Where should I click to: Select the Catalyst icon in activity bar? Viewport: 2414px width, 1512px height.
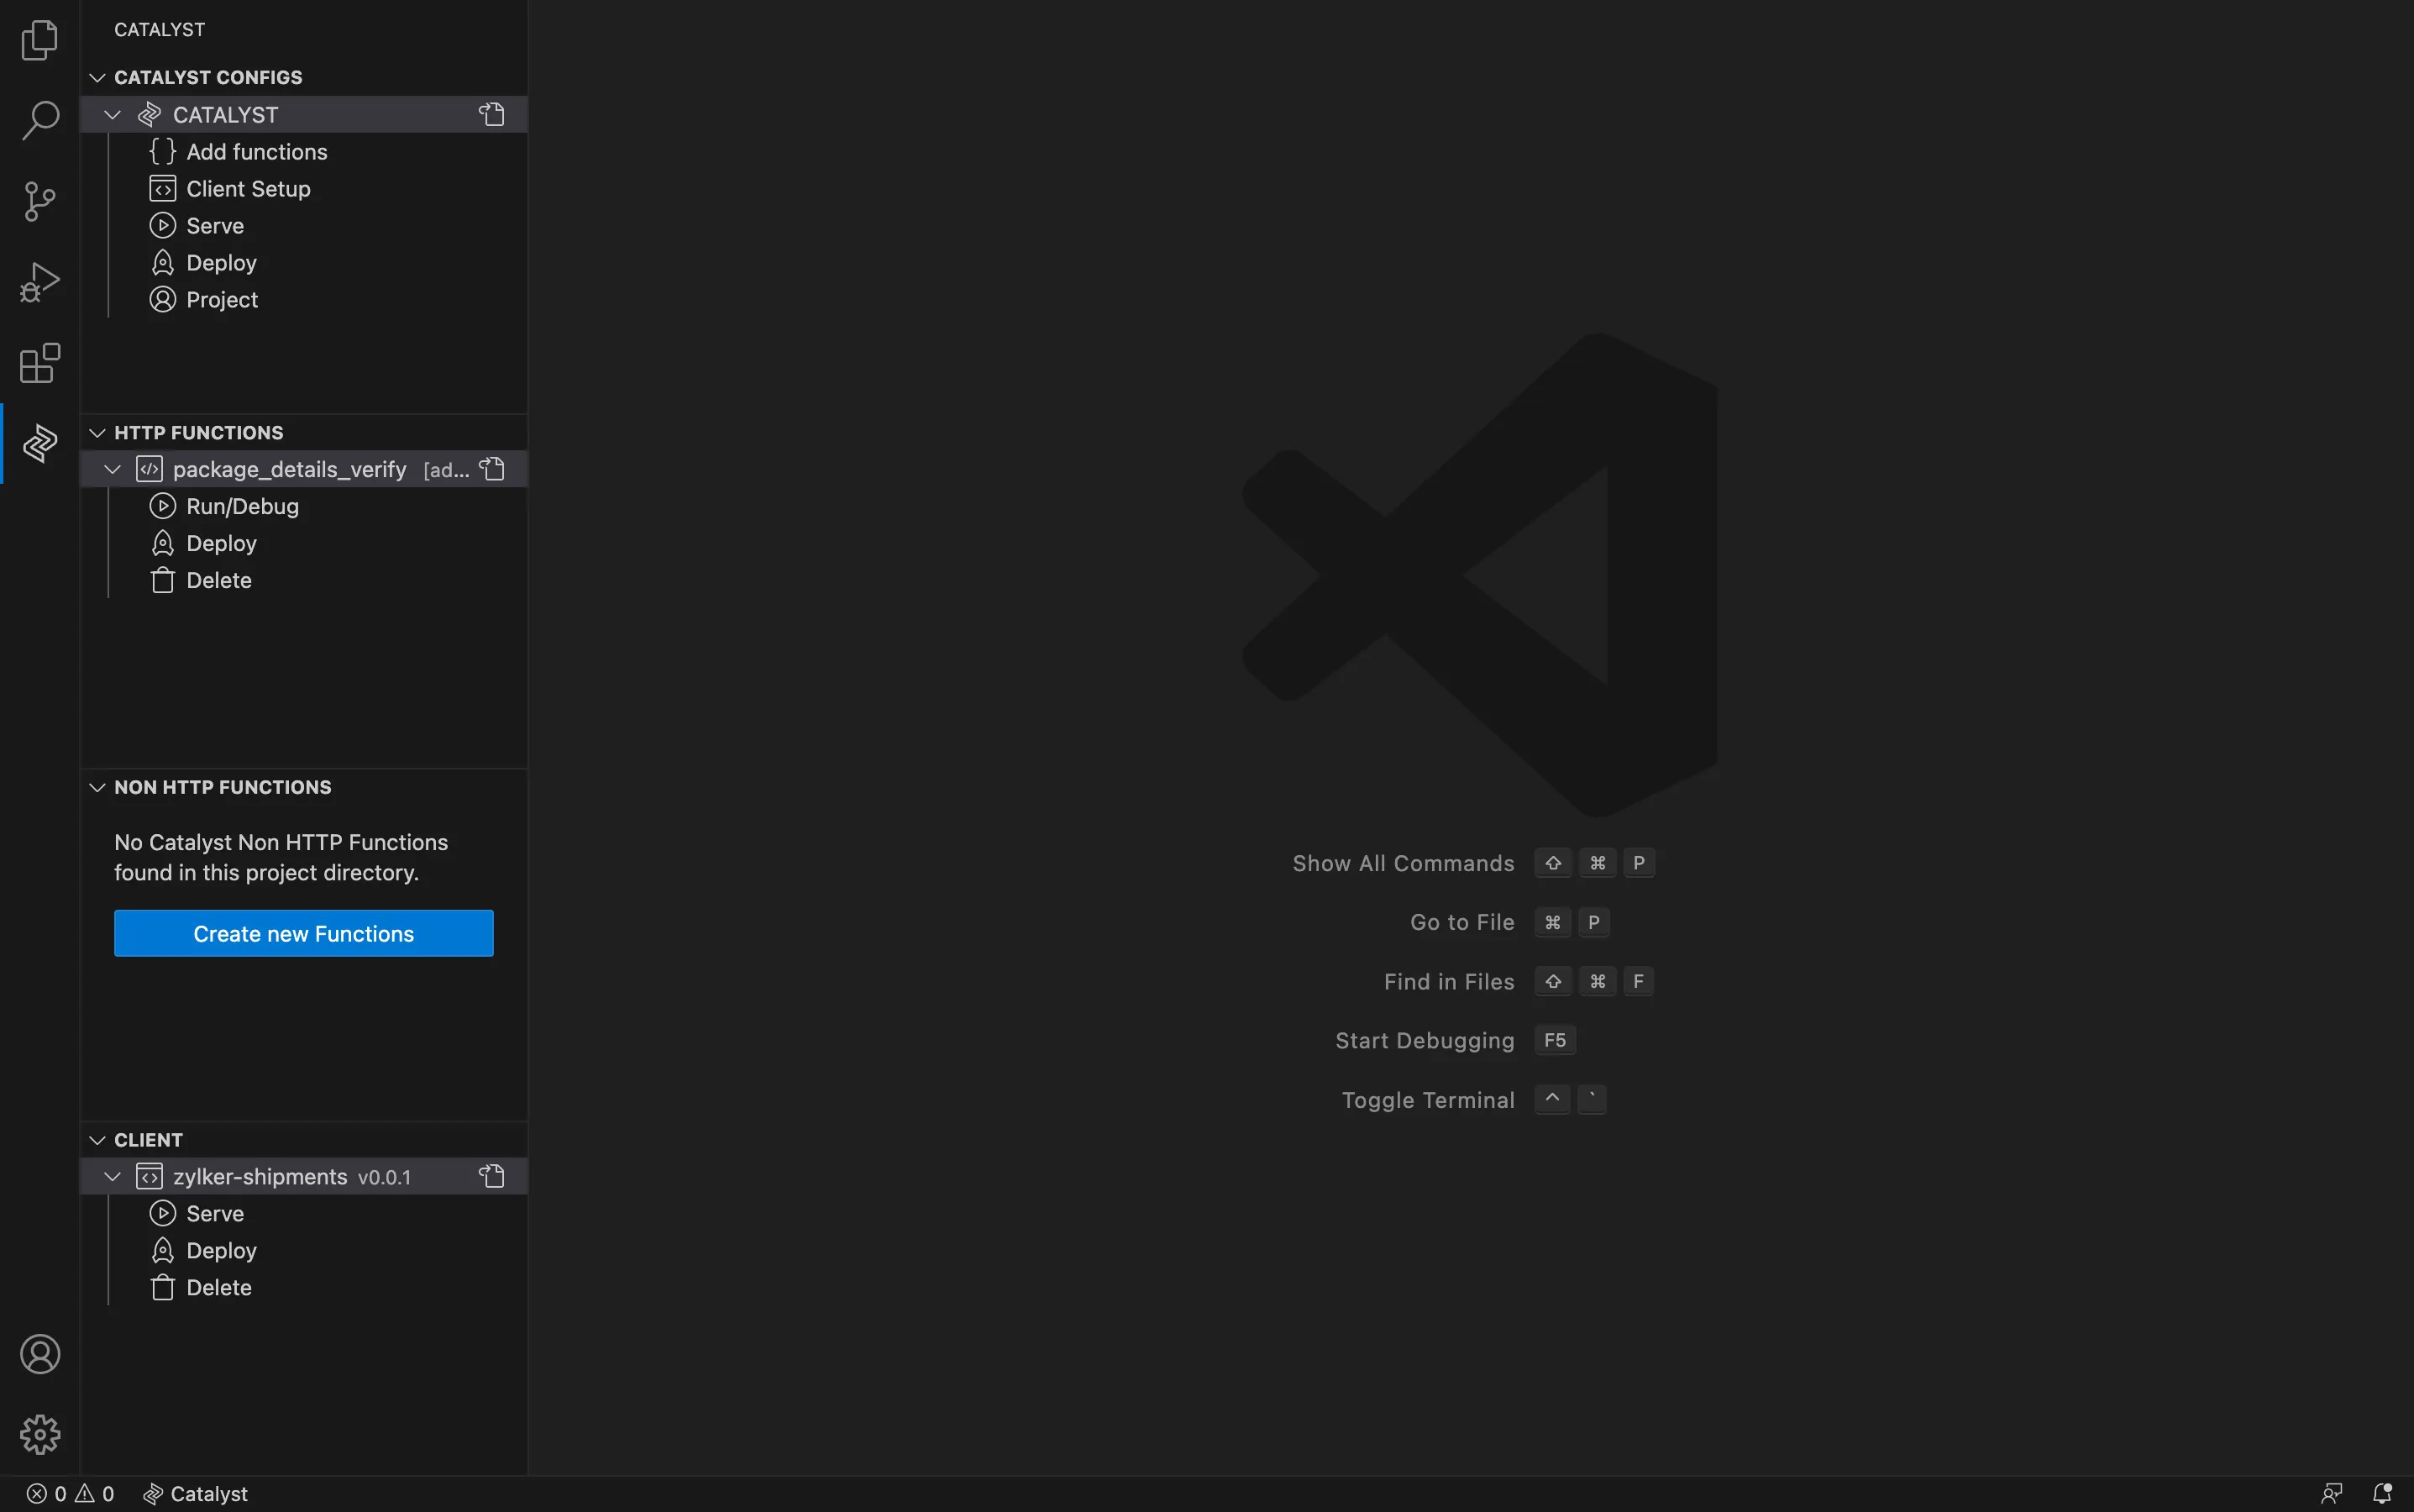click(x=40, y=443)
